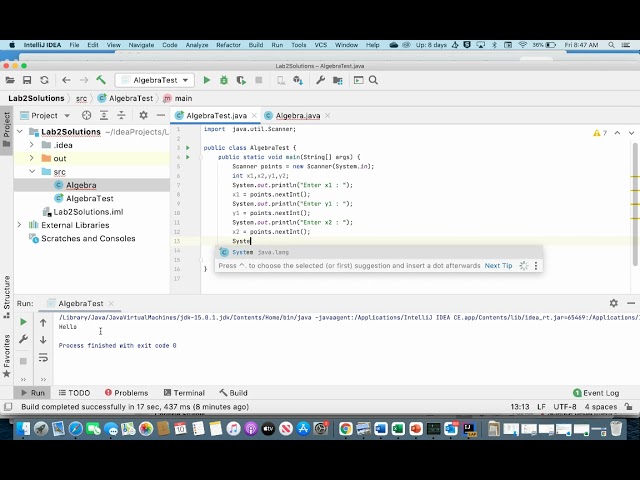The width and height of the screenshot is (640, 480).
Task: Locate opened file with target icon
Action: 86,116
